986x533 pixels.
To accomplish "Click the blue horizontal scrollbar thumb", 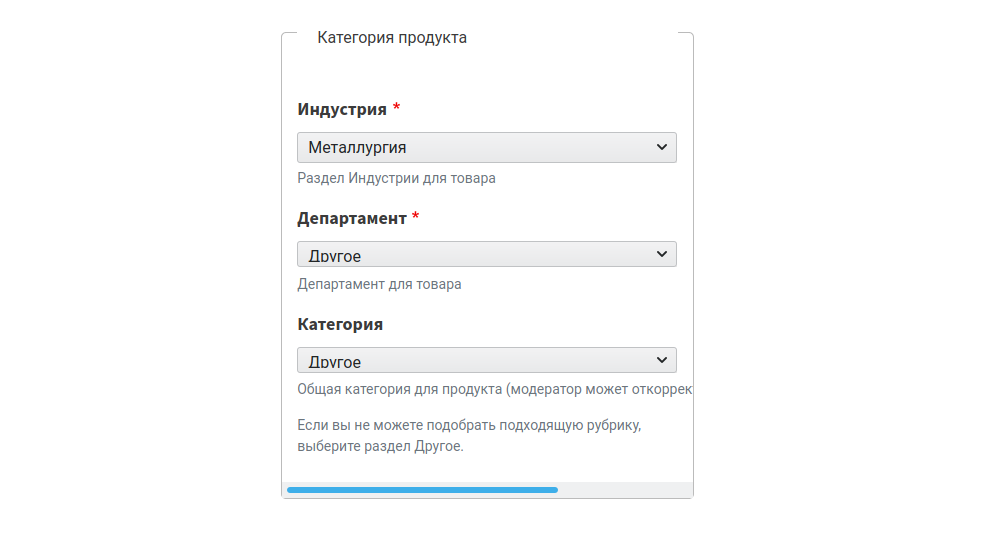I will tap(422, 490).
